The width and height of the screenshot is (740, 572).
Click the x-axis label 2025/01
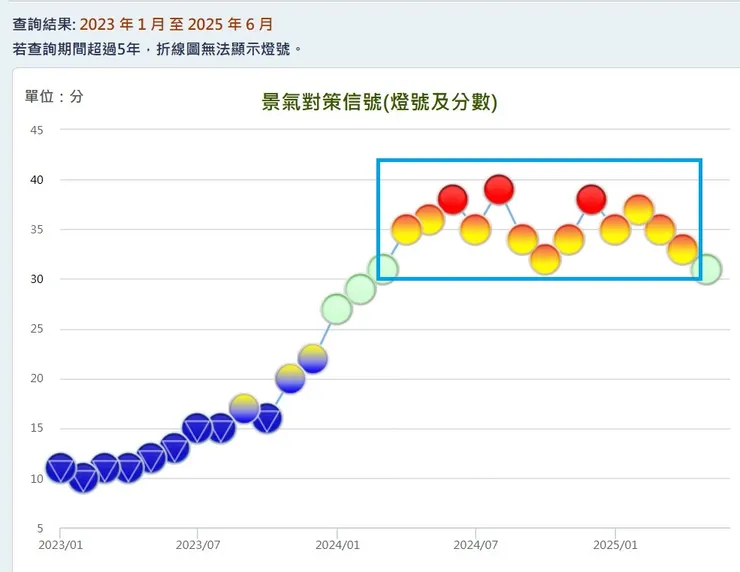[x=615, y=545]
